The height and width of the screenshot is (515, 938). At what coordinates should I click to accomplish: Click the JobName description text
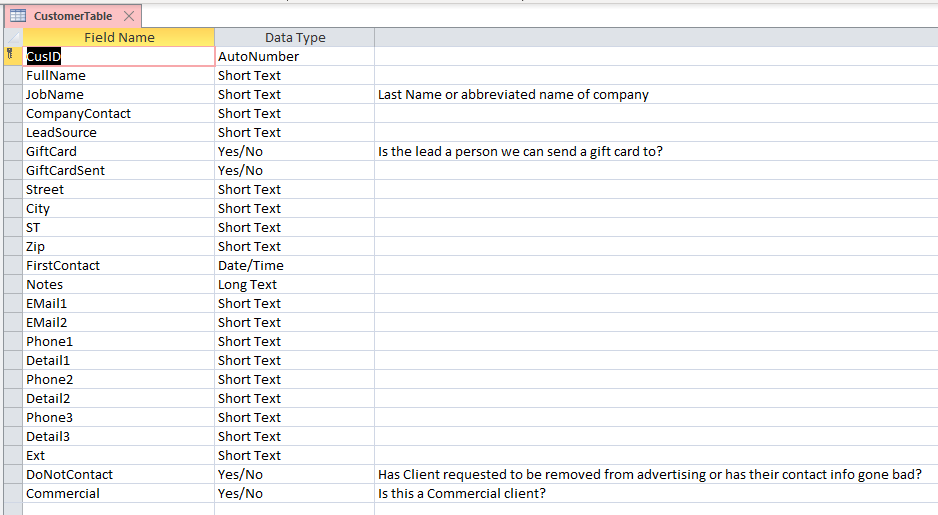click(x=513, y=95)
